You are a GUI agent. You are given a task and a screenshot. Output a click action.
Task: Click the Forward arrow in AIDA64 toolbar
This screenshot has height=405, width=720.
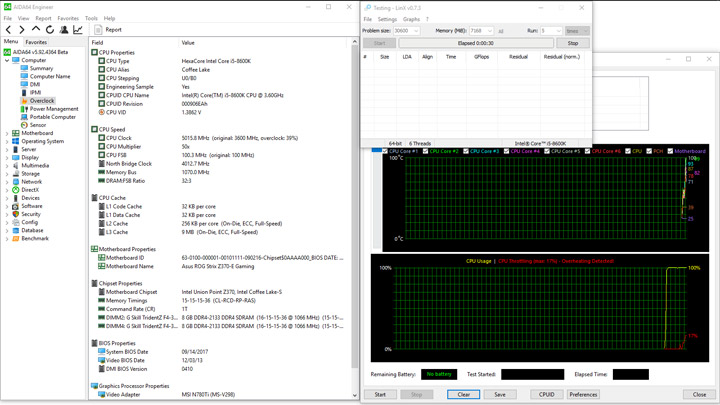(x=22, y=30)
